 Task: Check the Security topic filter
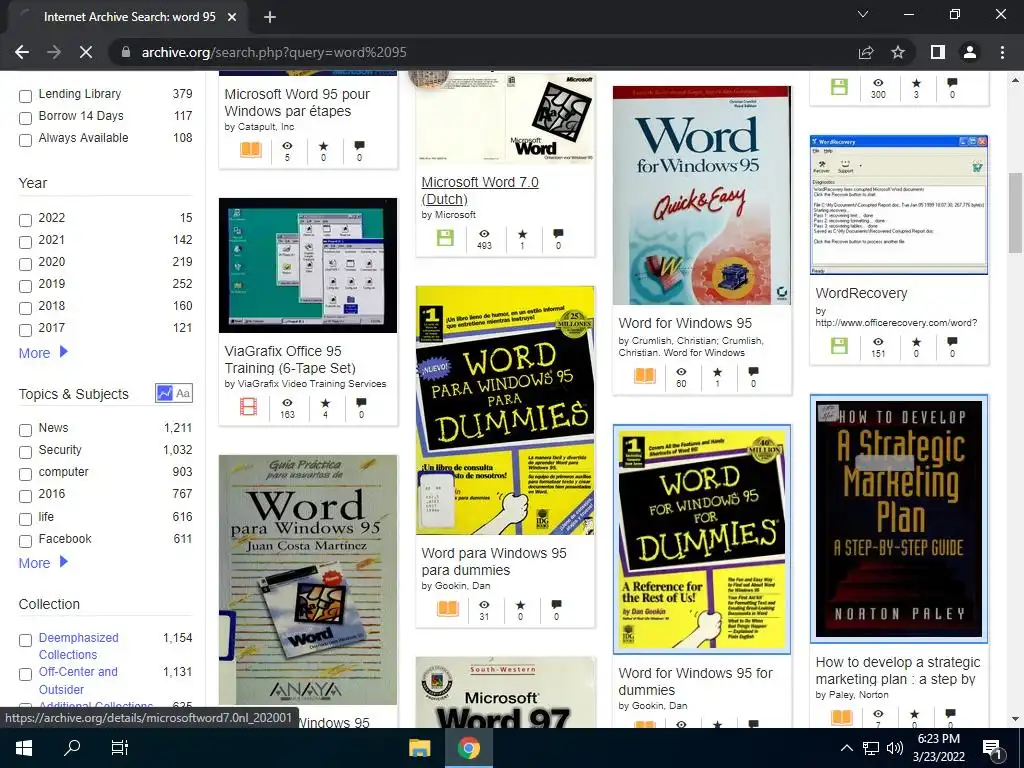25,453
